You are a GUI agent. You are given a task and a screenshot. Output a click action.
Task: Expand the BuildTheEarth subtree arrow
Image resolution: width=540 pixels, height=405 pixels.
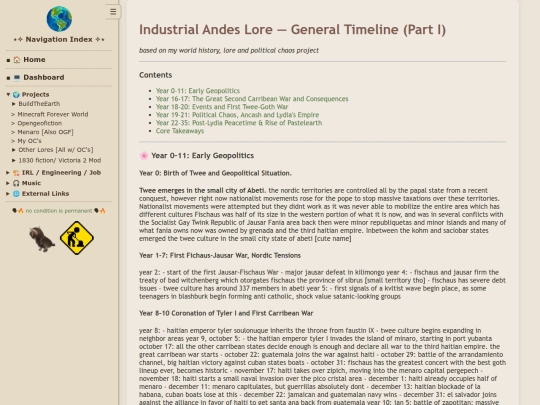tap(14, 104)
